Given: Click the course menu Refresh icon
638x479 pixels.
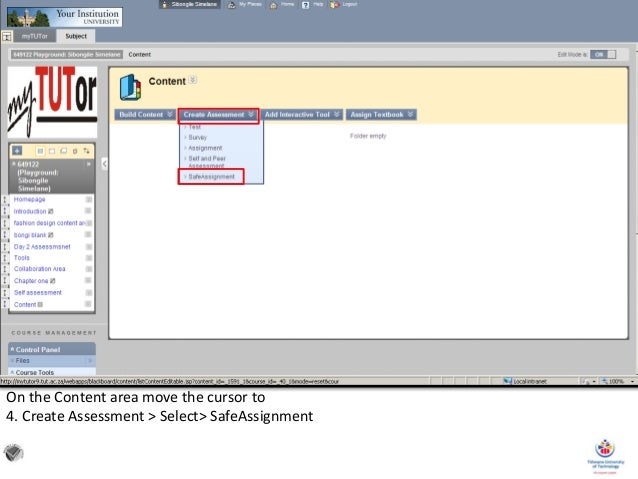Looking at the screenshot, I should coord(75,151).
